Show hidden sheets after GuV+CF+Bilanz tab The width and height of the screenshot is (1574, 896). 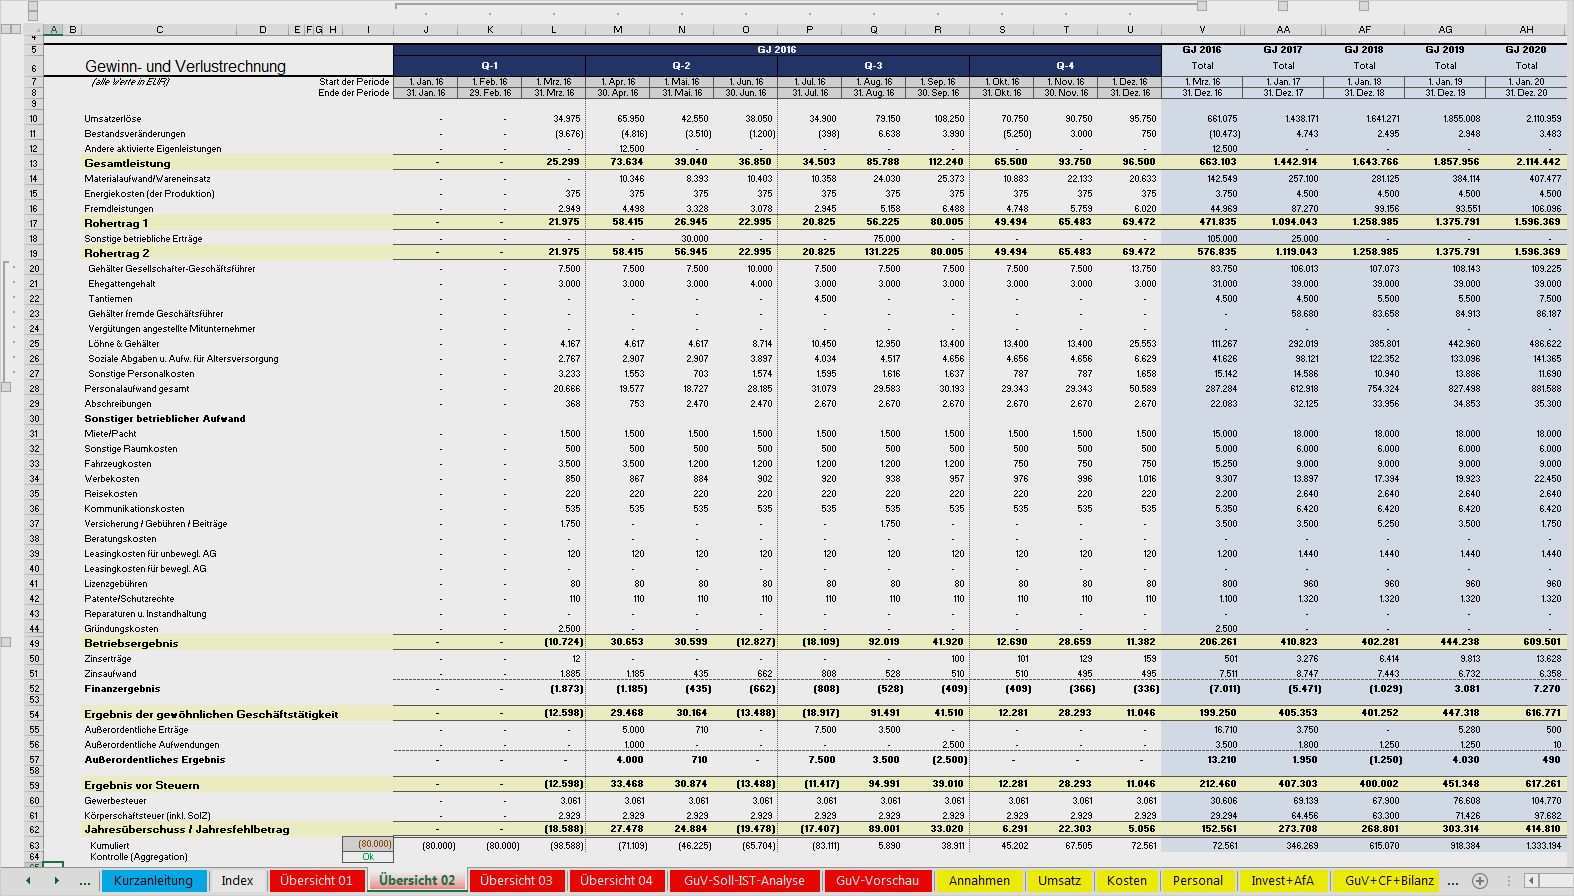tap(1452, 881)
